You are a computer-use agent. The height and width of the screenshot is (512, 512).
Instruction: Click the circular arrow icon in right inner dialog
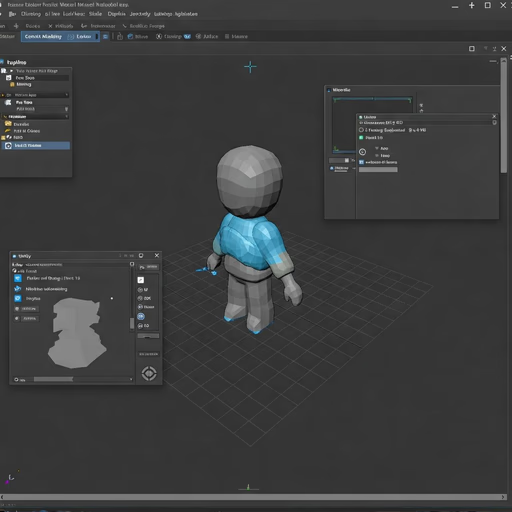pos(363,152)
